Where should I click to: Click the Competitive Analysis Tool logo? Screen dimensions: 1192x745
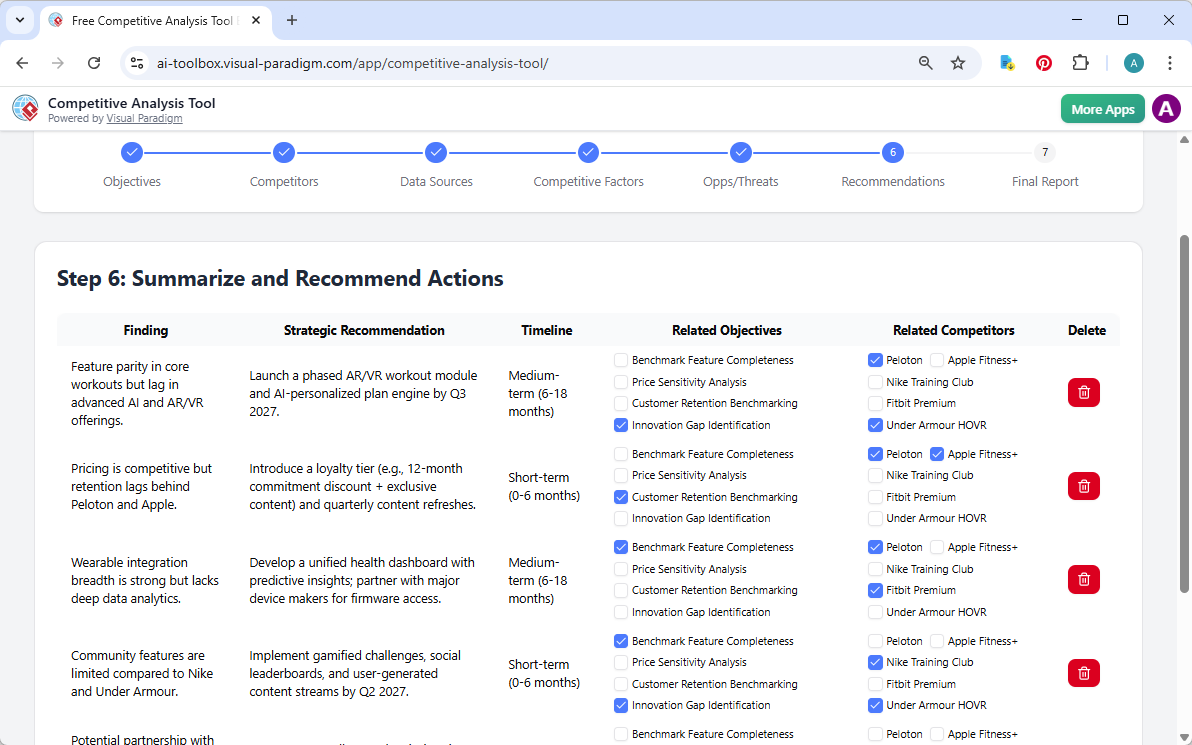point(24,108)
